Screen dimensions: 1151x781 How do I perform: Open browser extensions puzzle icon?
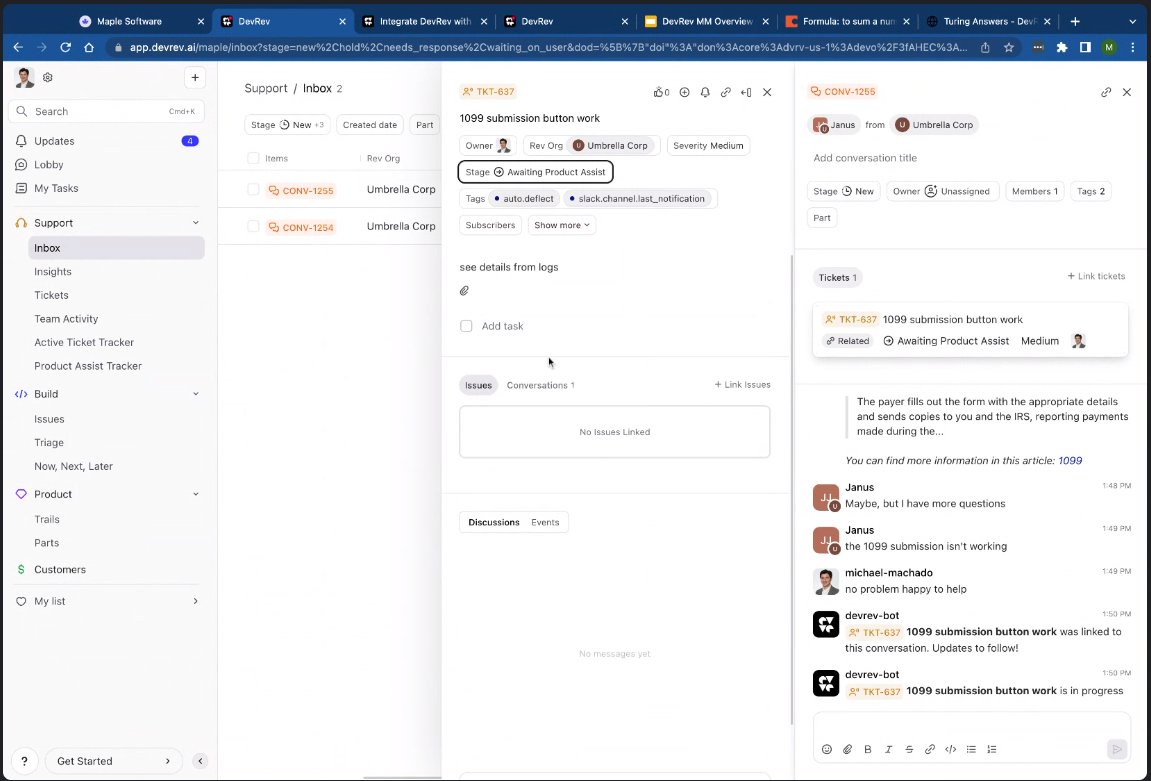pyautogui.click(x=1061, y=47)
